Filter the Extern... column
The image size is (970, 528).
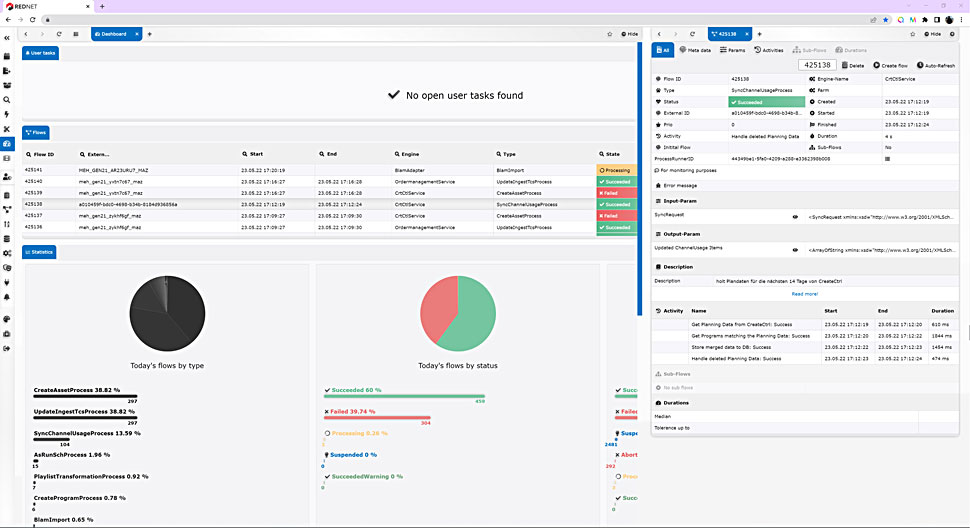[82, 154]
